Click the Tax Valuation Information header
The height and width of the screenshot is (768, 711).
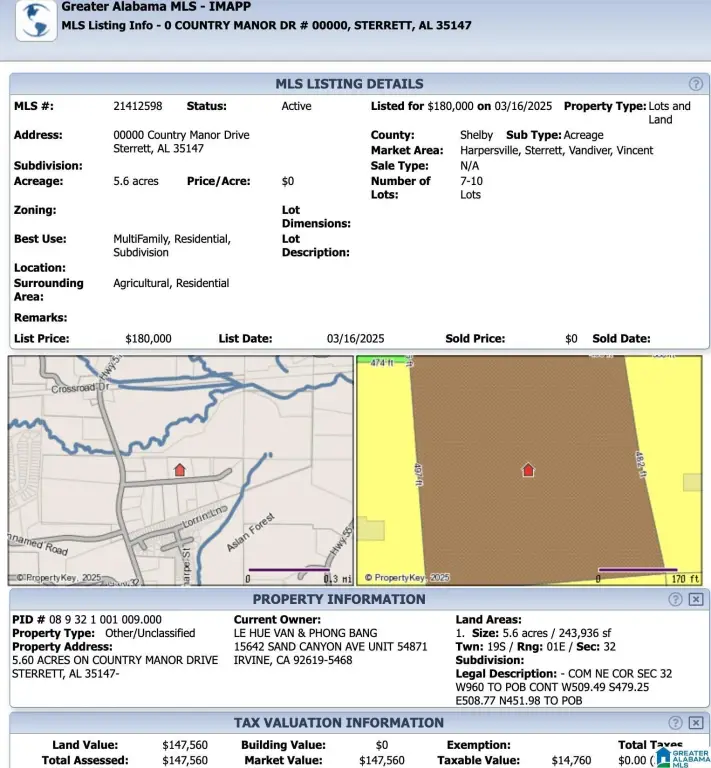338,722
